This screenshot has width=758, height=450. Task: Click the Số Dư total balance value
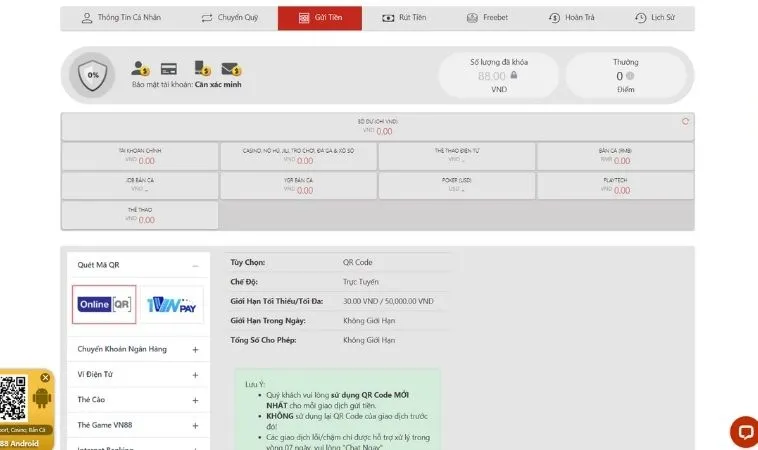(384, 131)
